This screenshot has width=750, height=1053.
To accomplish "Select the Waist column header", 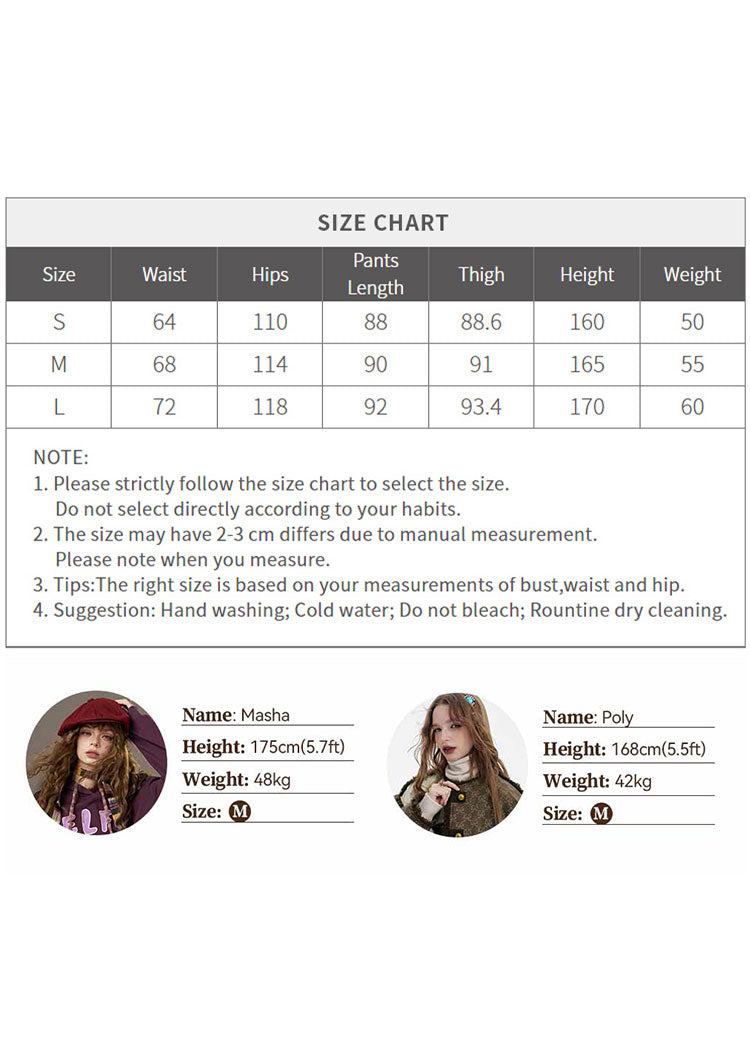I will click(164, 274).
